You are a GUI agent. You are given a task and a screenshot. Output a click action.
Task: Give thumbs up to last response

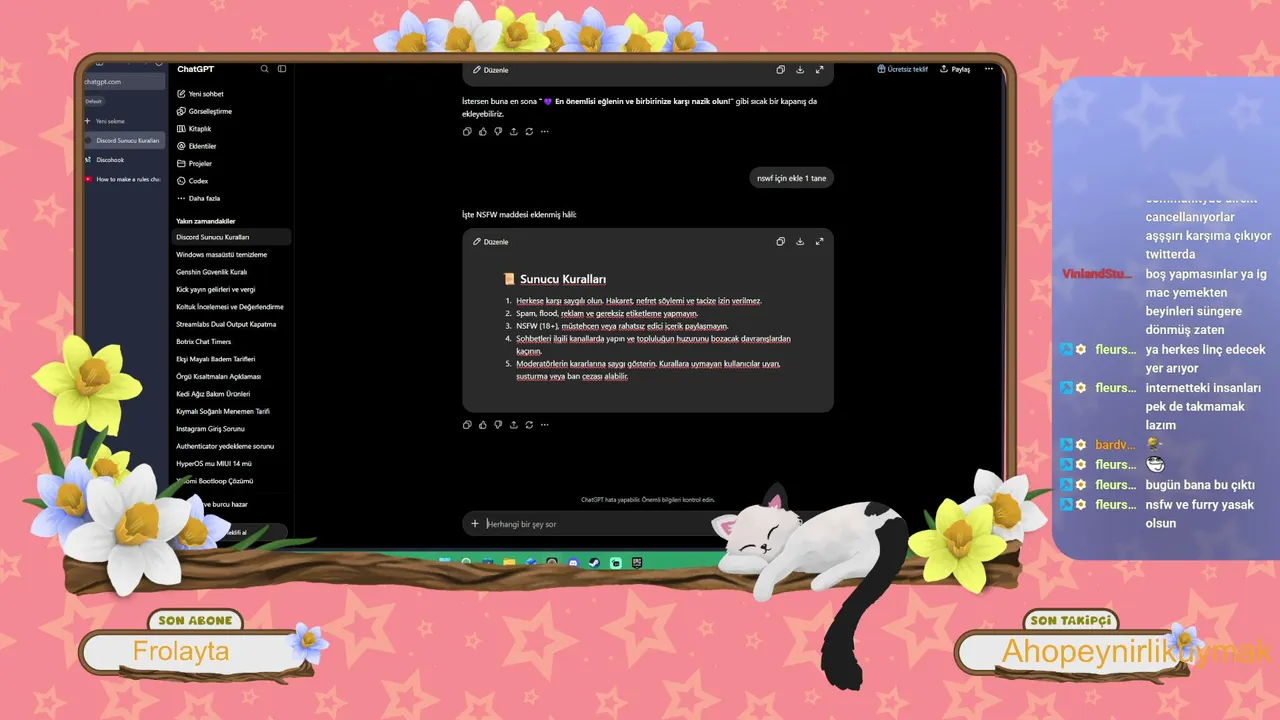coord(483,425)
